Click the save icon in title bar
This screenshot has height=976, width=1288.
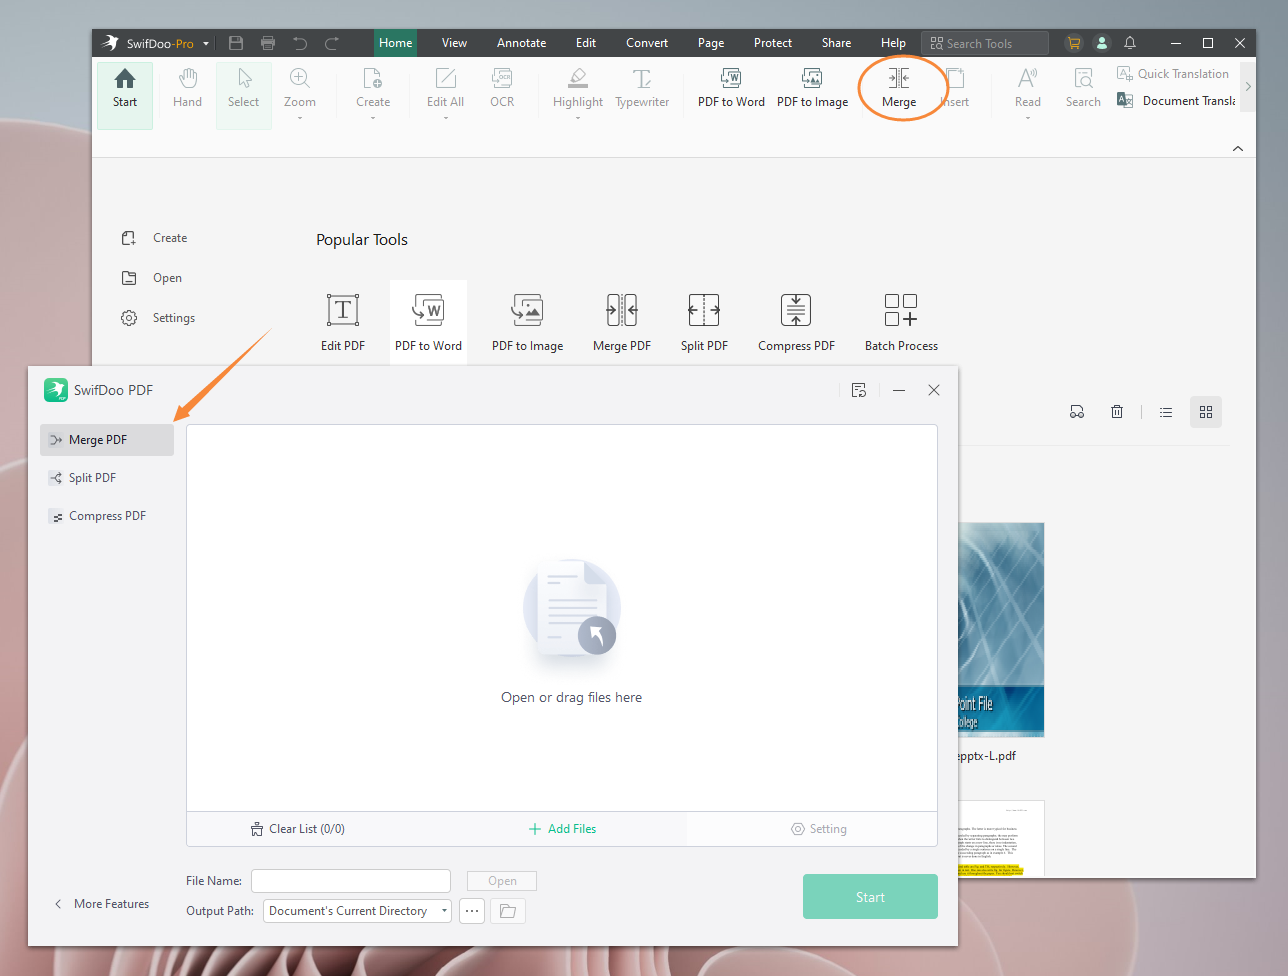(x=236, y=43)
